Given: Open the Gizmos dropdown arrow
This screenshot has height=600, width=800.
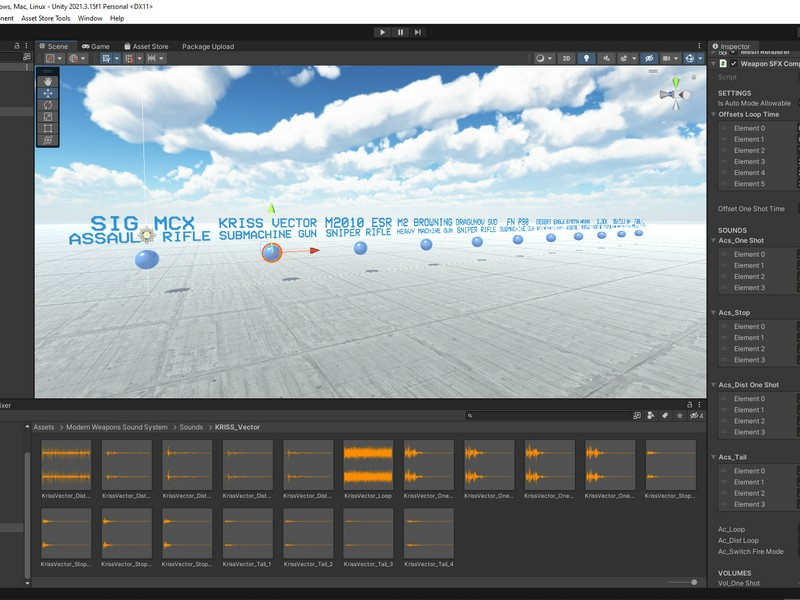Looking at the screenshot, I should point(701,58).
